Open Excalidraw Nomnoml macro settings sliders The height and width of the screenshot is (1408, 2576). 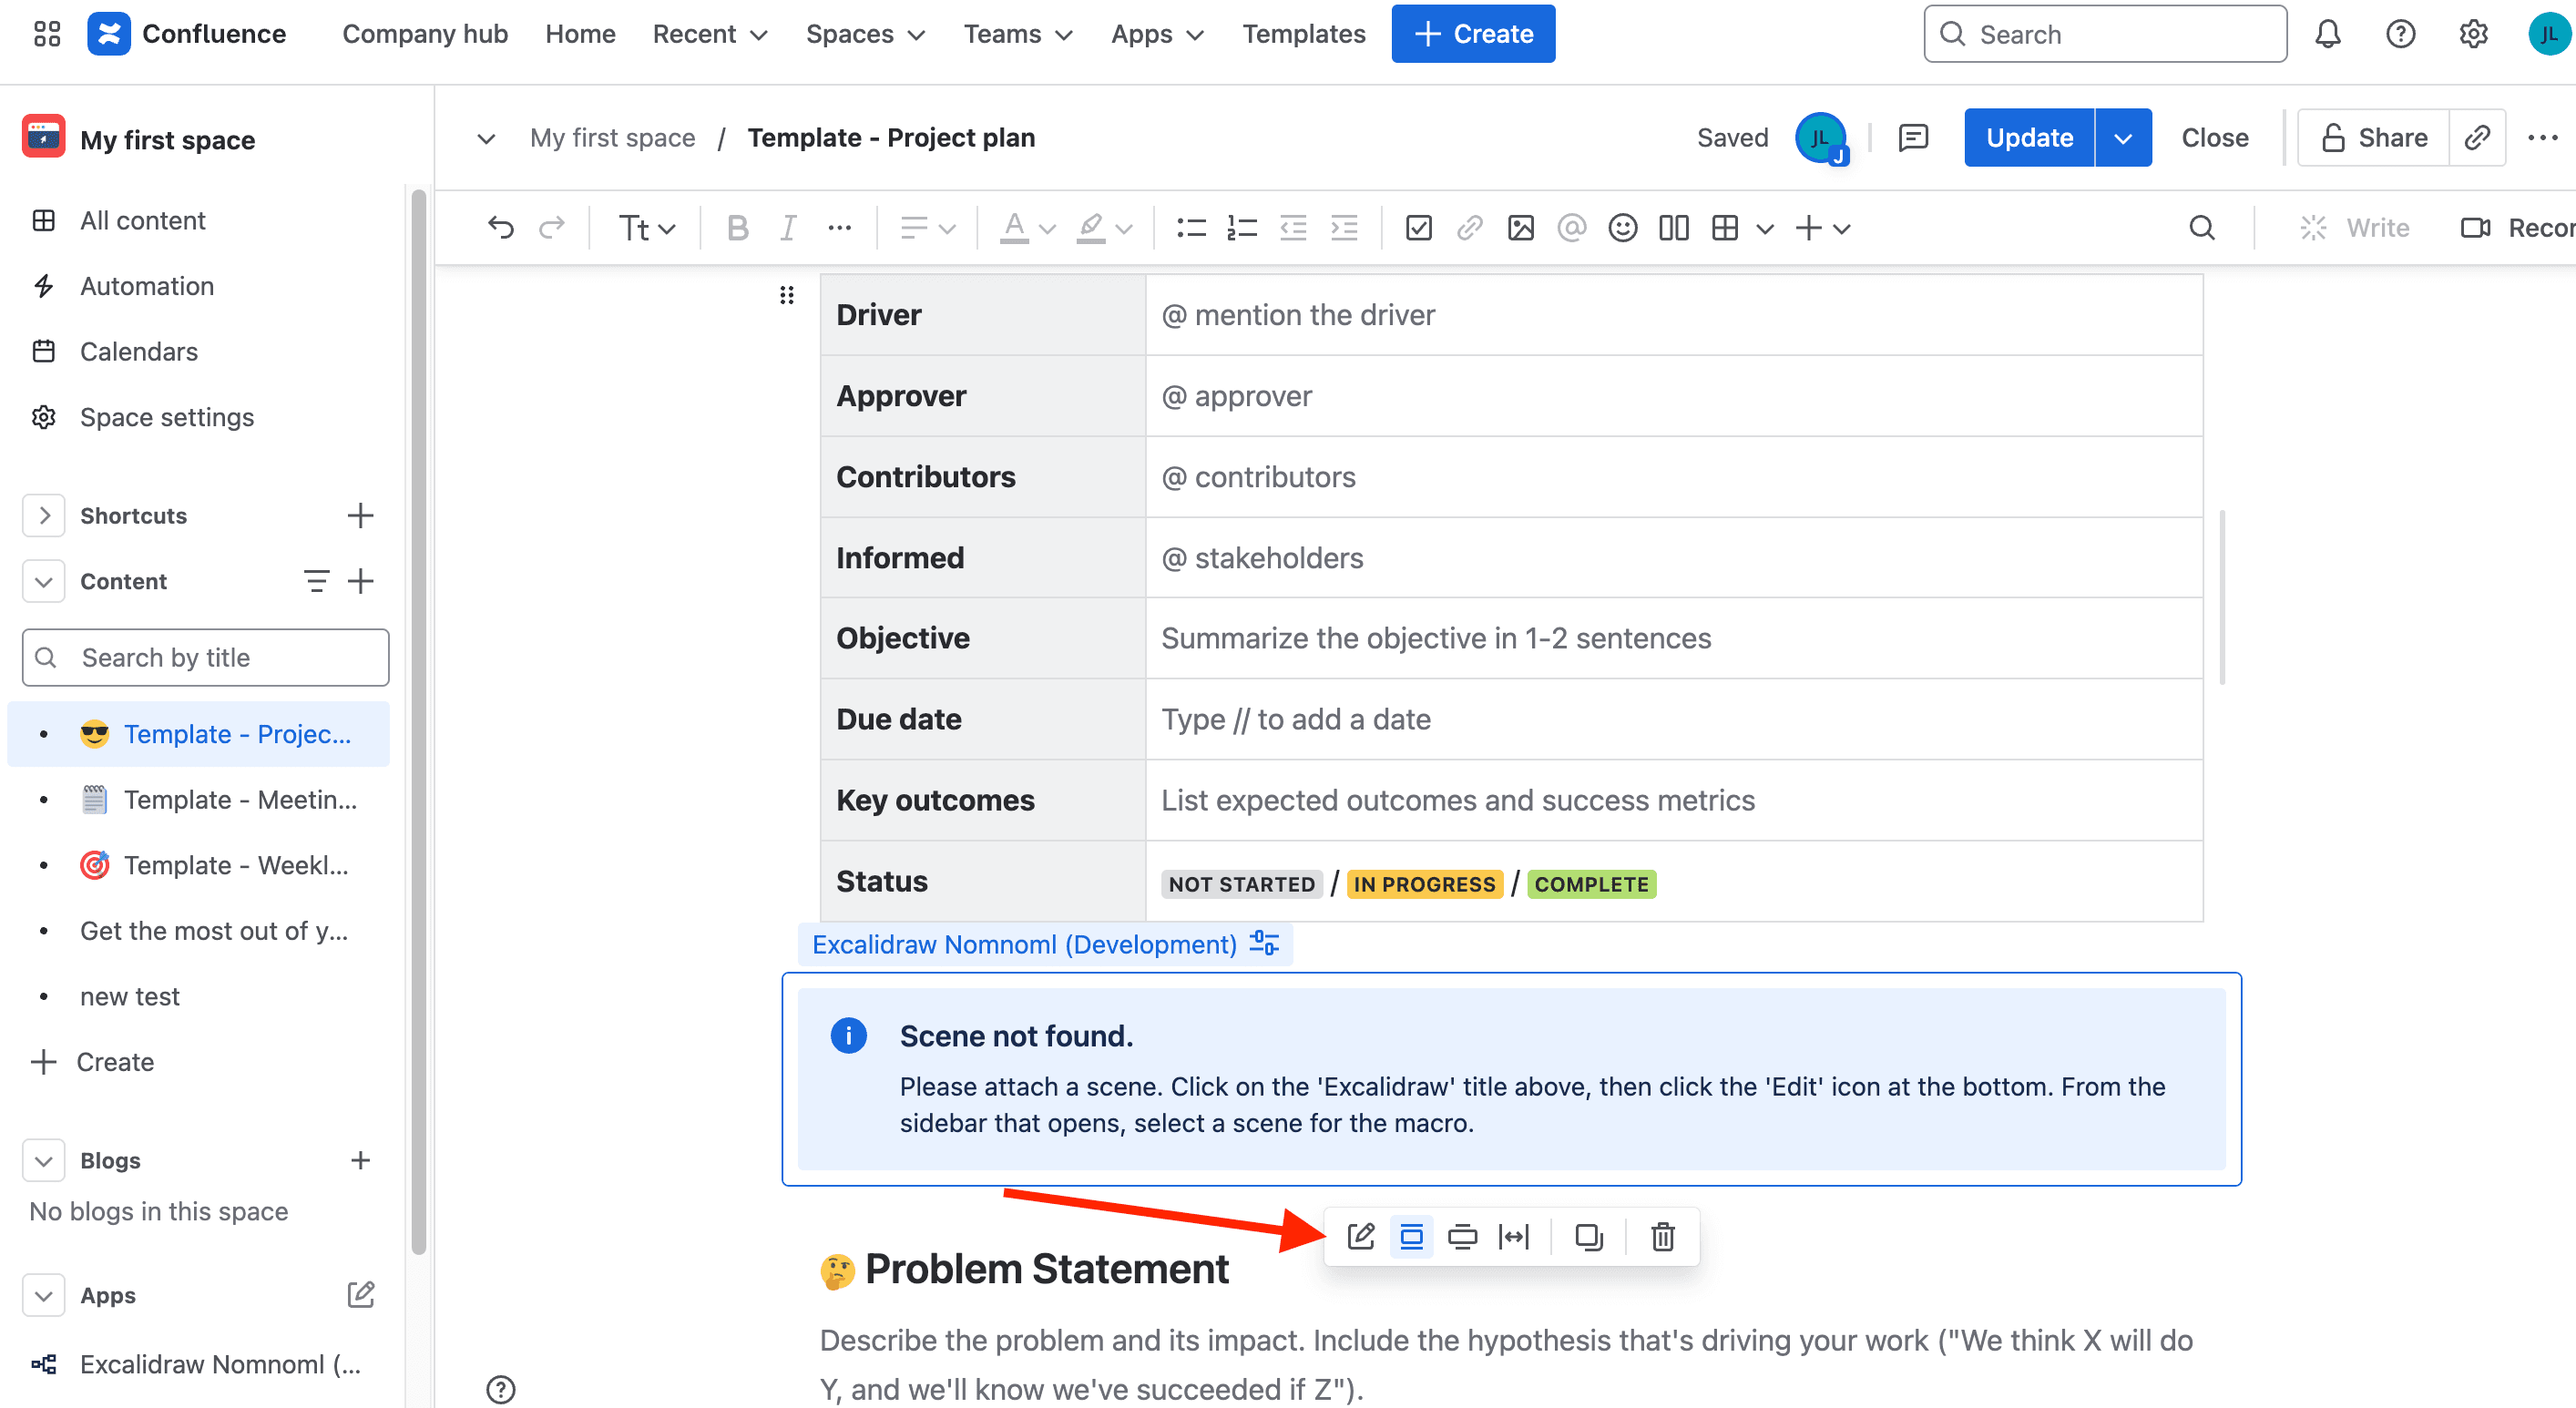coord(1264,943)
